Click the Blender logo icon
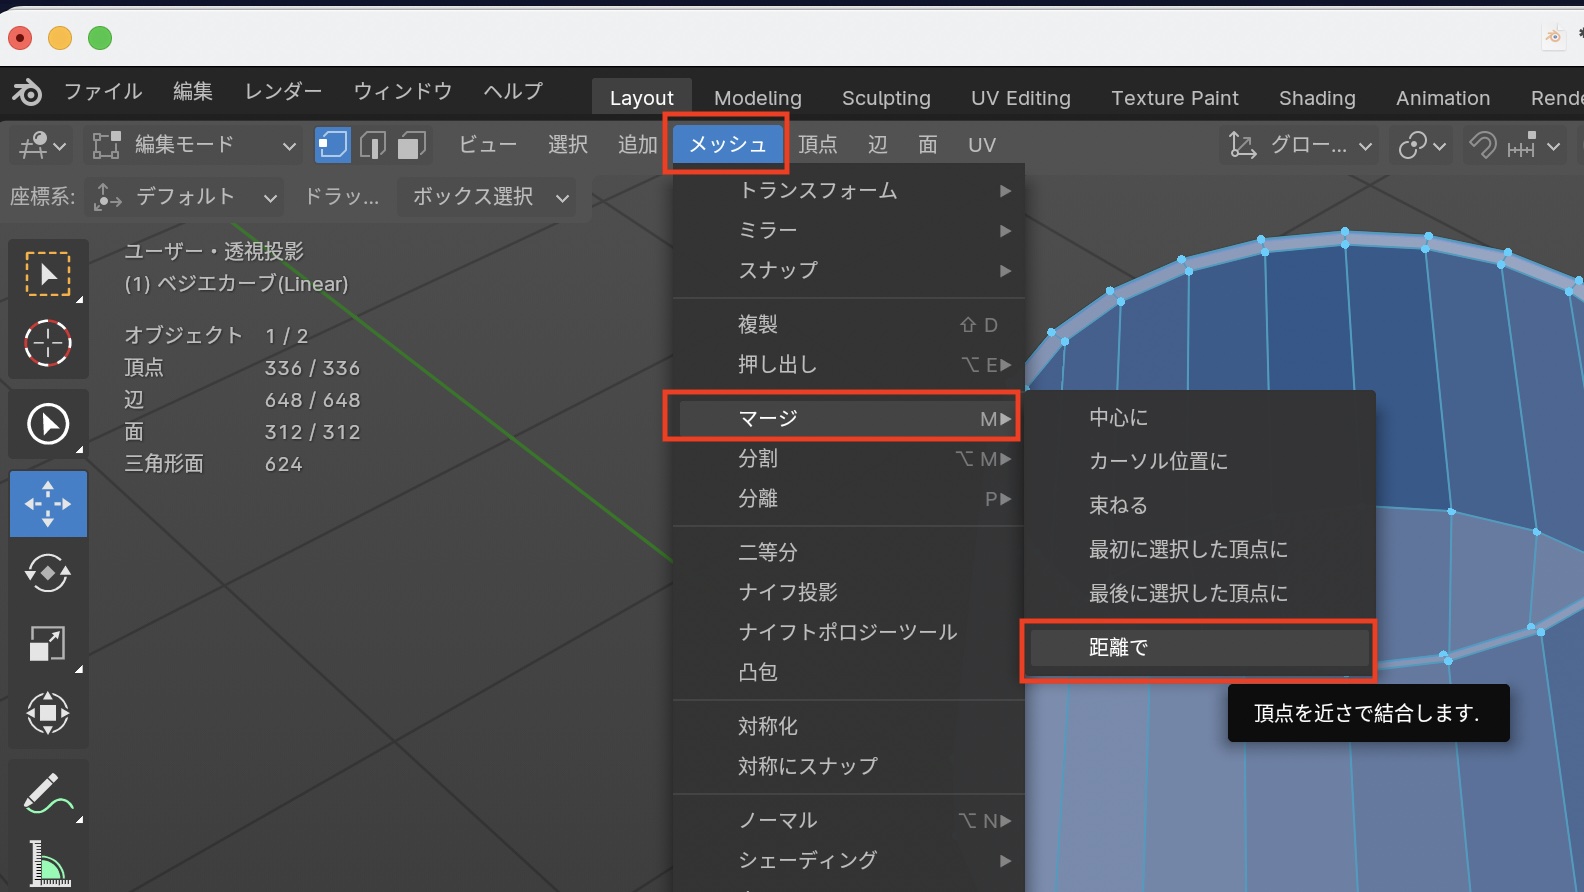This screenshot has width=1584, height=892. [27, 92]
